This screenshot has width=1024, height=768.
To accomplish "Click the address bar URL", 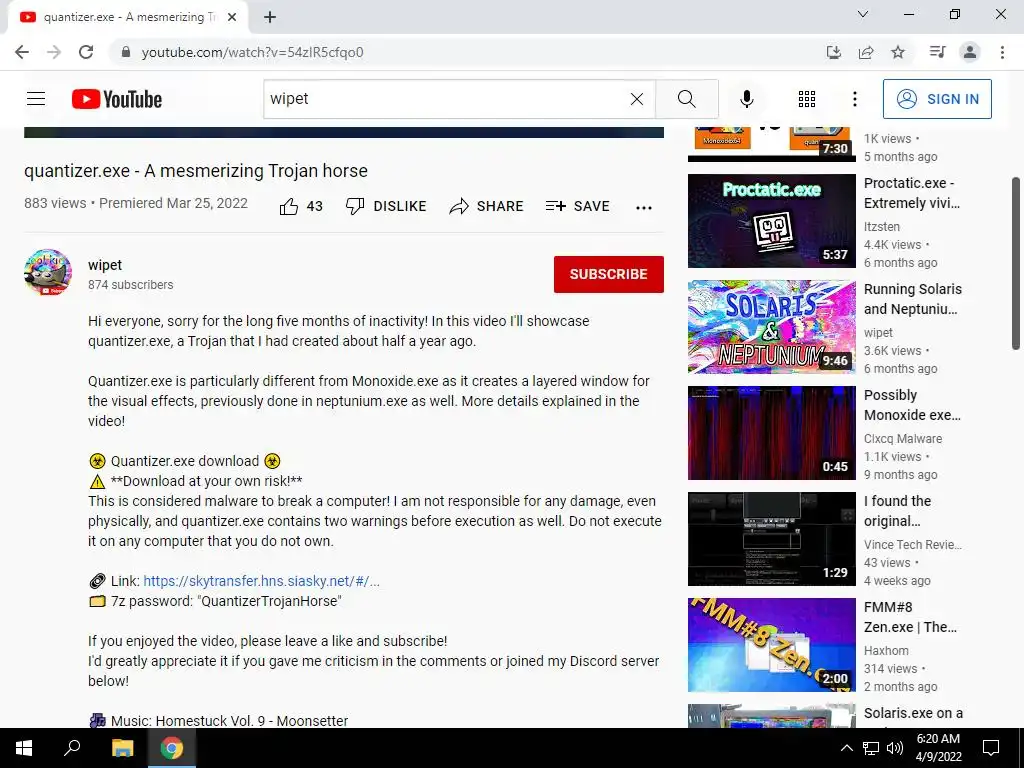I will click(x=252, y=52).
